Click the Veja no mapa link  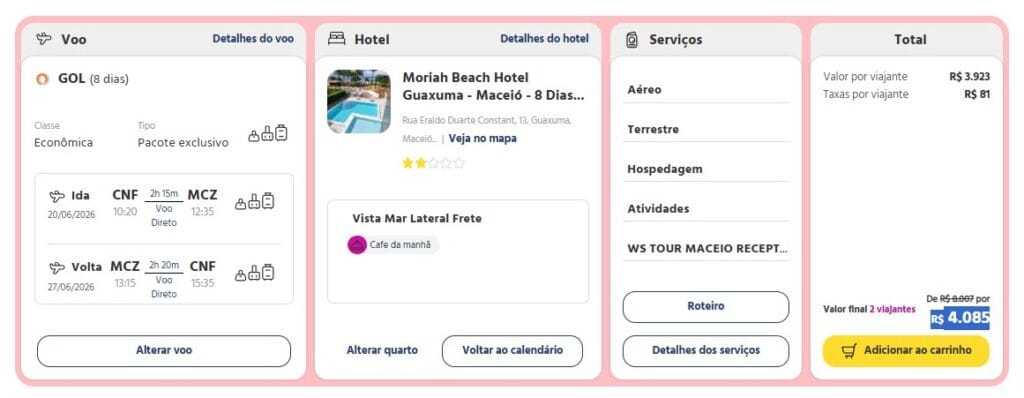pyautogui.click(x=483, y=139)
